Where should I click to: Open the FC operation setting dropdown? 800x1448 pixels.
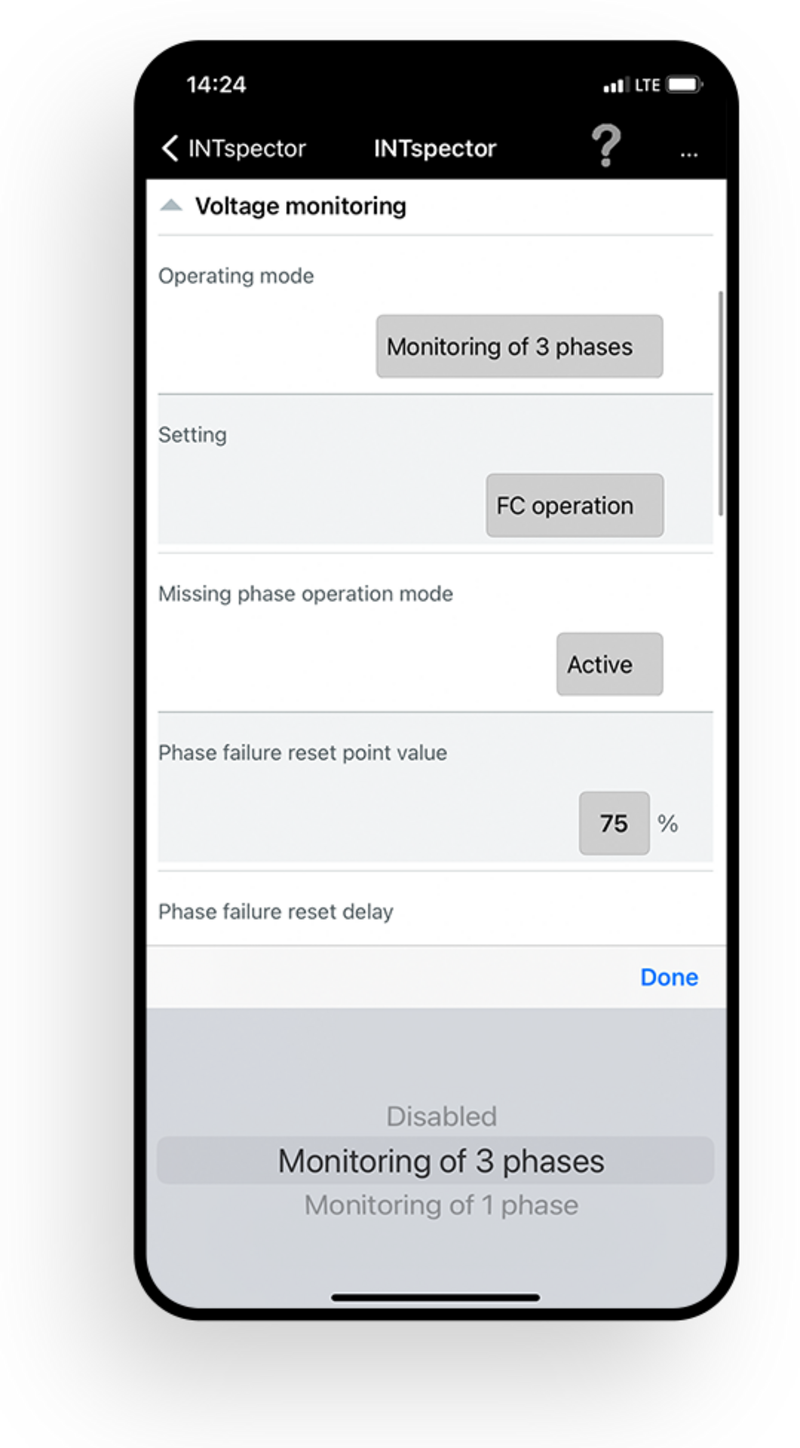(x=575, y=505)
